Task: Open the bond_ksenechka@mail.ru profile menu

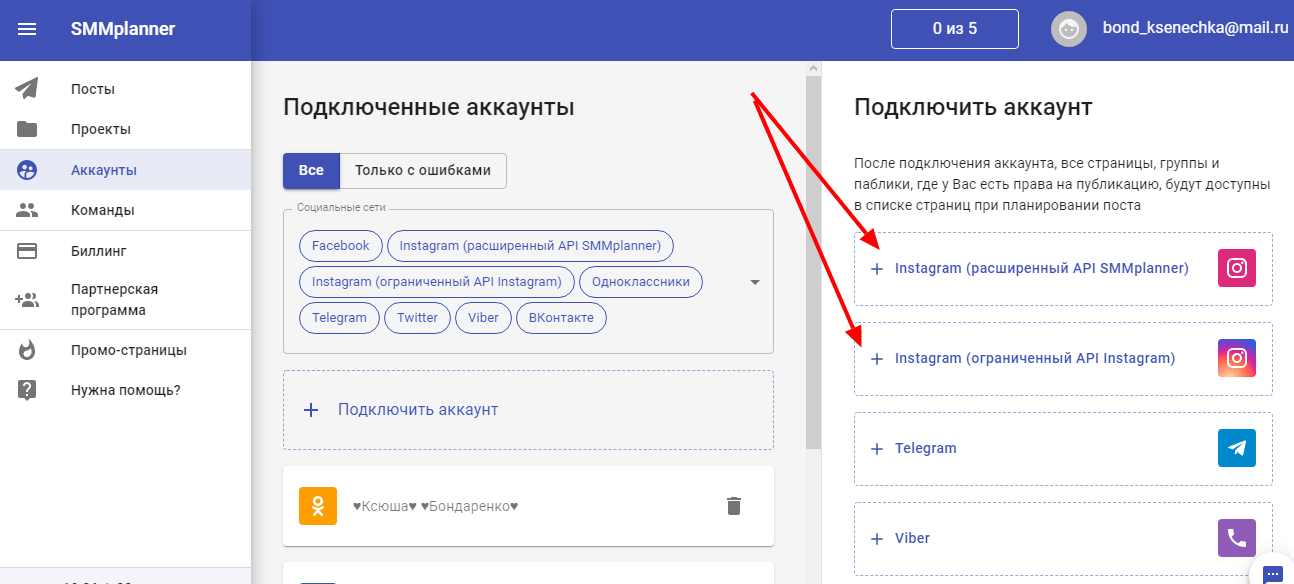Action: pos(1195,28)
